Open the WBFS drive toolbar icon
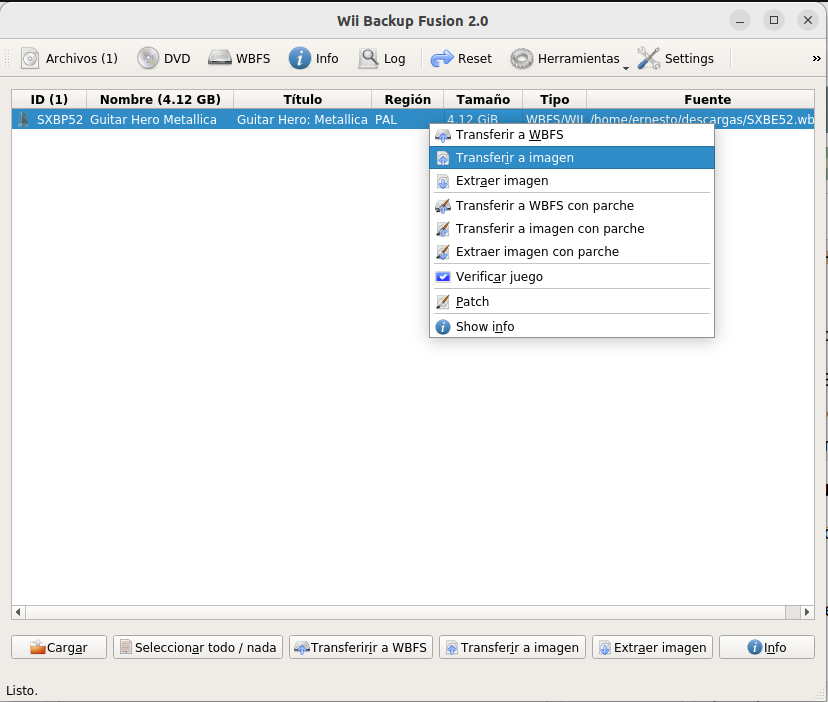 tap(220, 59)
